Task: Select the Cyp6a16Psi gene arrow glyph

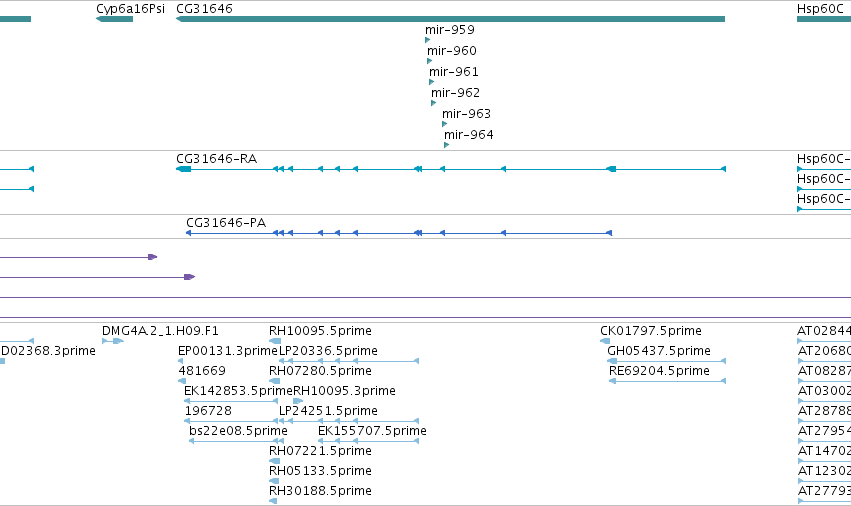Action: [x=115, y=19]
